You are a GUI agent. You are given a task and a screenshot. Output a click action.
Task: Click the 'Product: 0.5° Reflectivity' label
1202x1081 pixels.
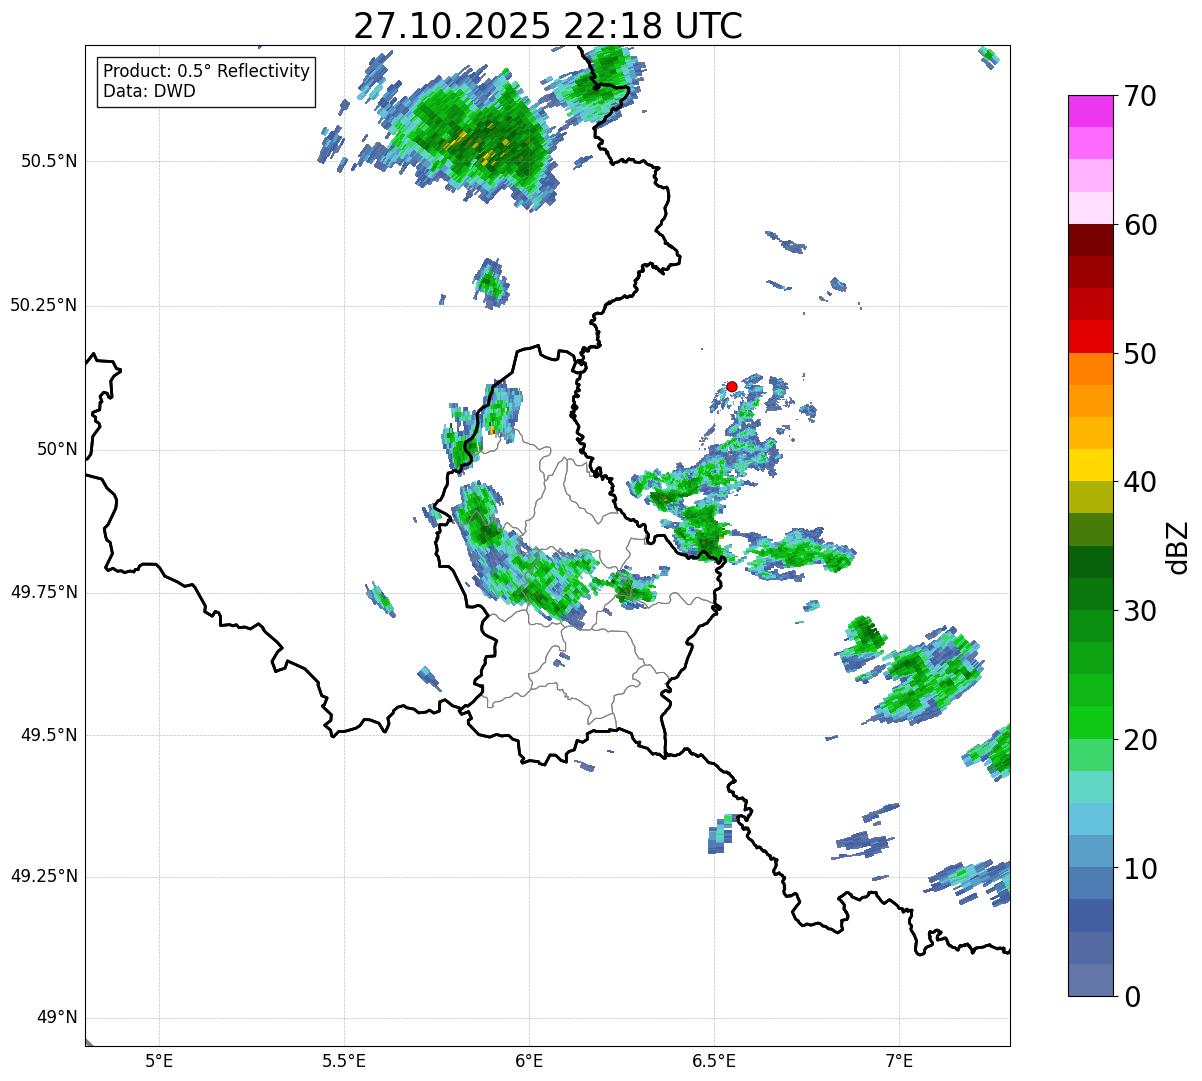tap(207, 72)
